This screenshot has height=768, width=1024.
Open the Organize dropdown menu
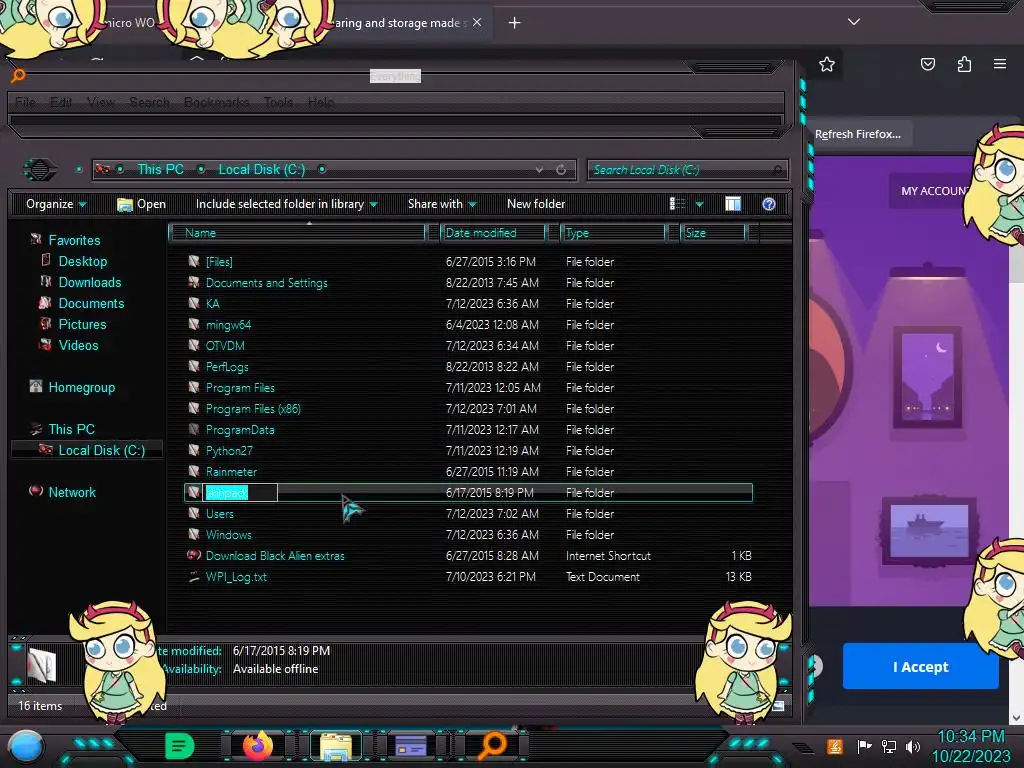click(56, 204)
